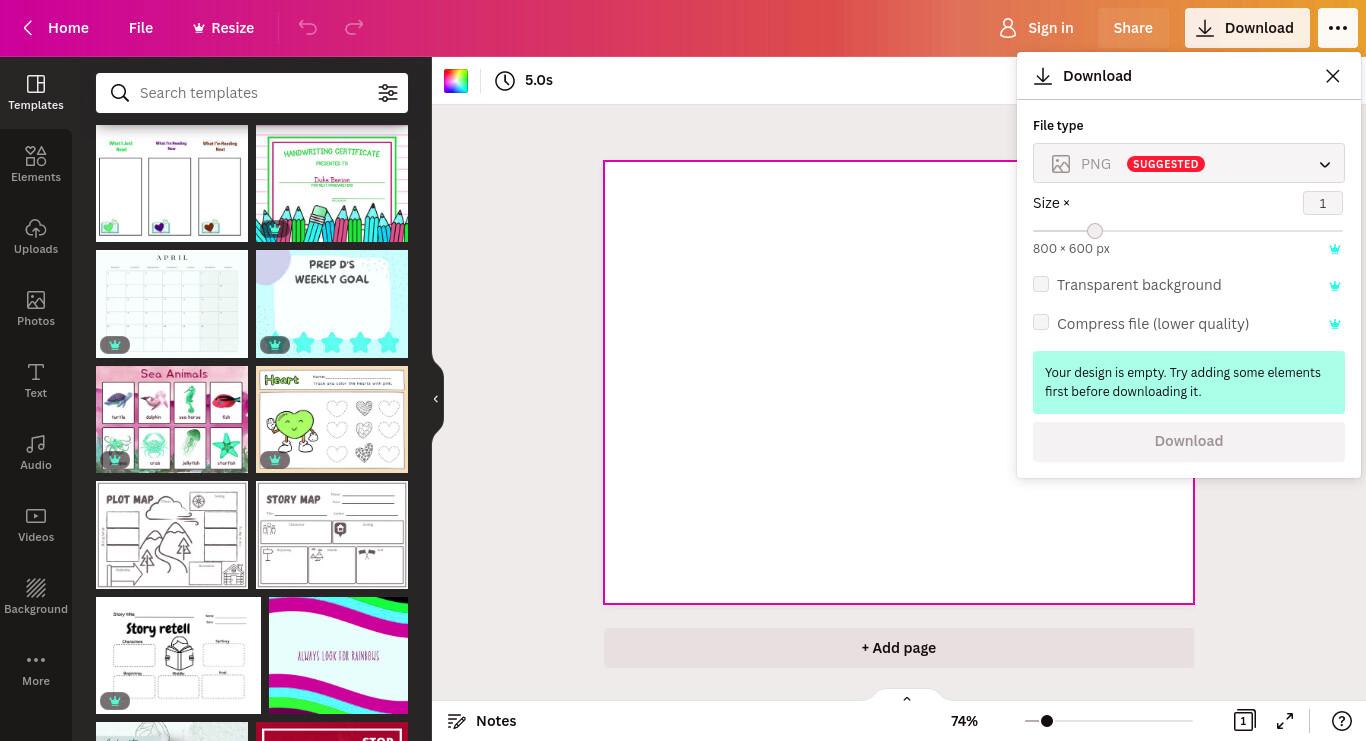Screen dimensions: 1366x741
Task: Click + Add page
Action: click(899, 648)
